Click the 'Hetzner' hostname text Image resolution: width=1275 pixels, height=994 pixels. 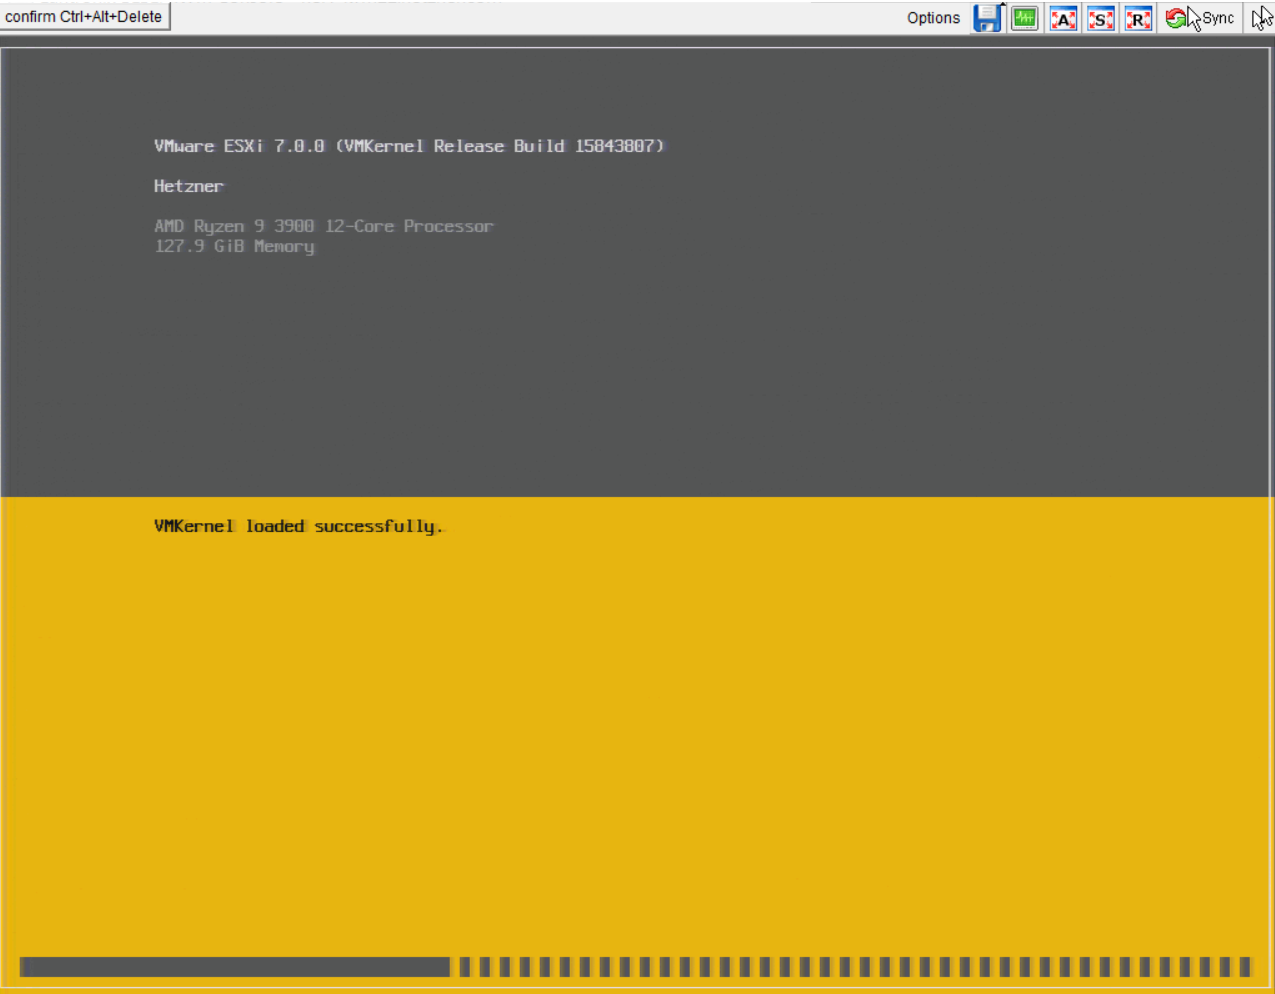click(189, 186)
